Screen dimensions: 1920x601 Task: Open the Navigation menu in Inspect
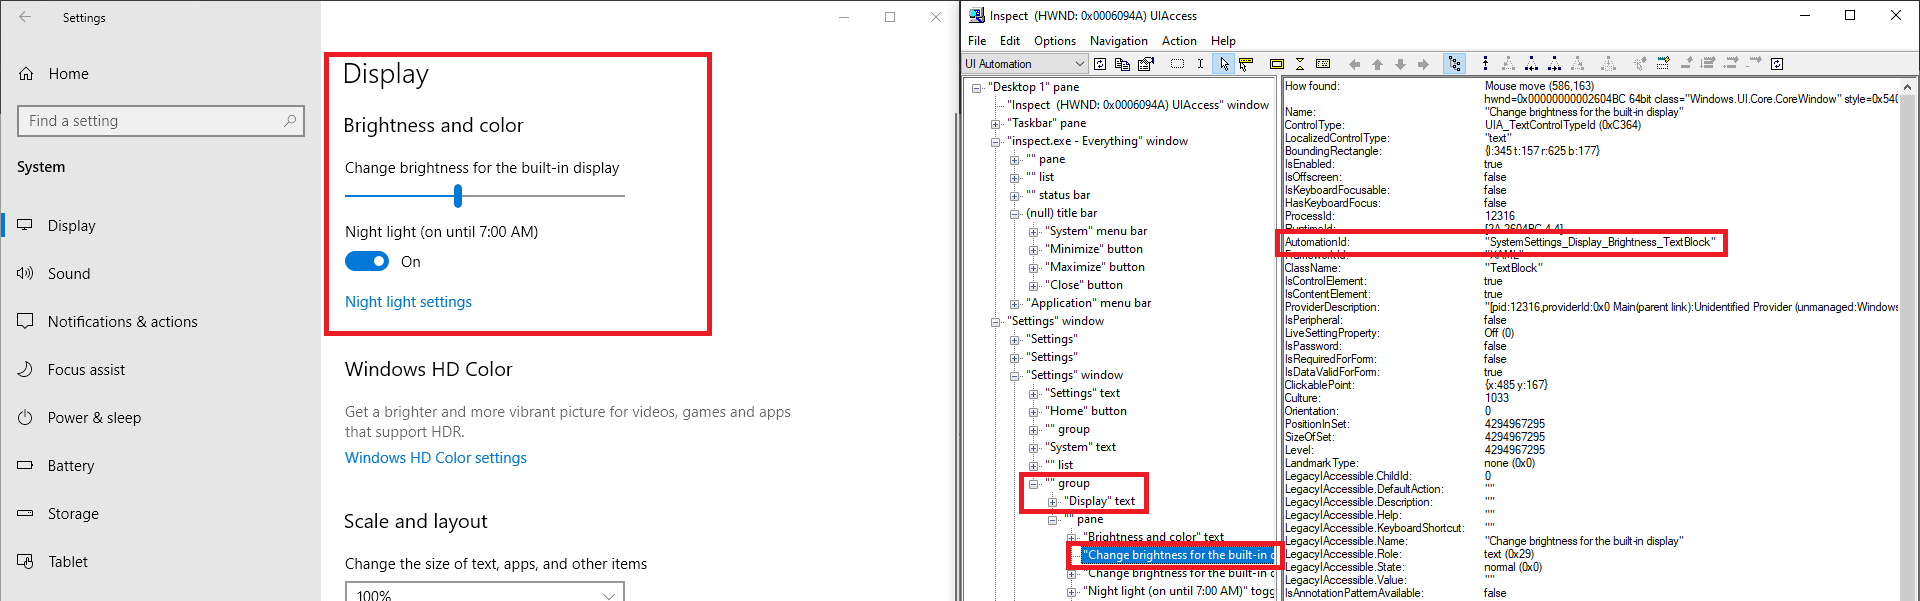[x=1119, y=41]
